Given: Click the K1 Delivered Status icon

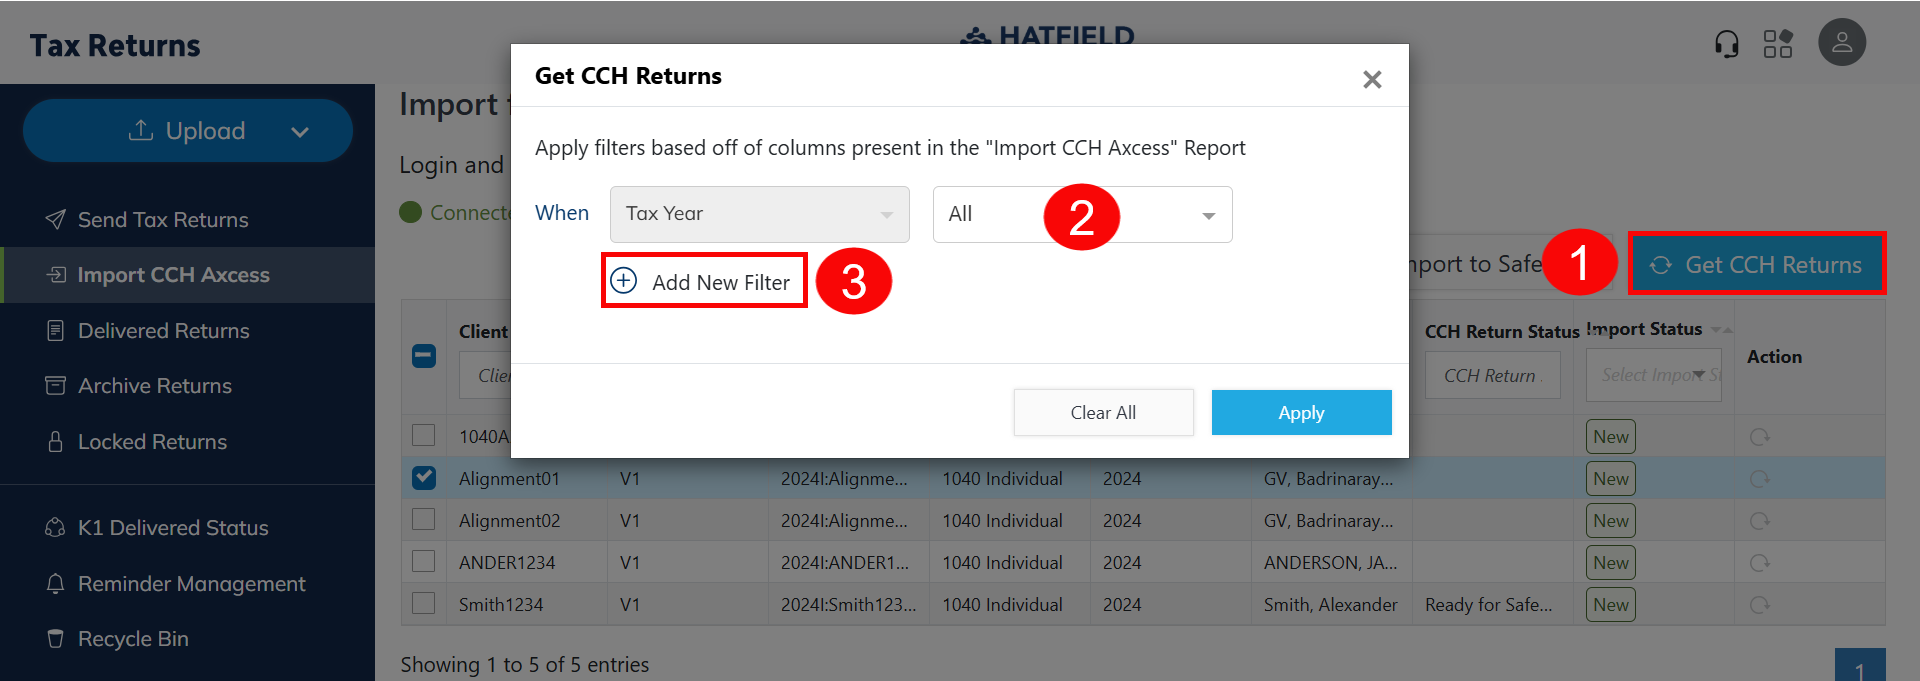Looking at the screenshot, I should coord(56,527).
